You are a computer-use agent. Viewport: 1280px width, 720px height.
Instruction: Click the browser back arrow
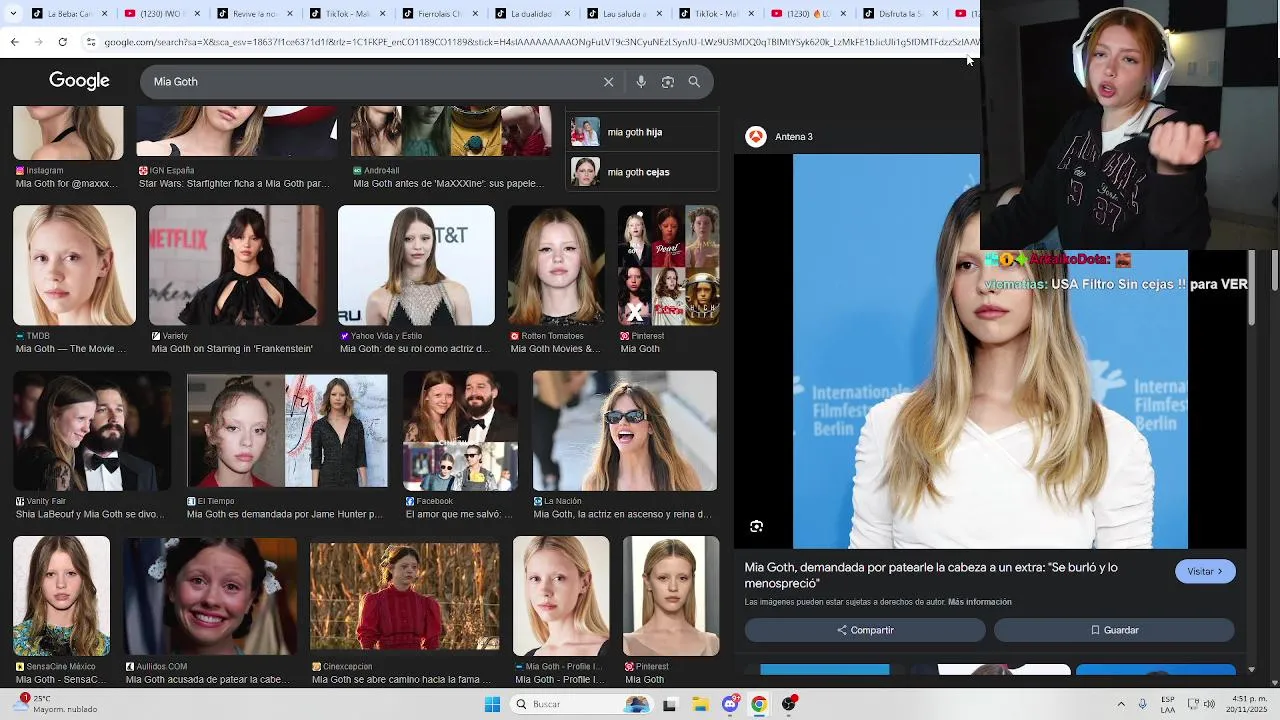pyautogui.click(x=14, y=42)
